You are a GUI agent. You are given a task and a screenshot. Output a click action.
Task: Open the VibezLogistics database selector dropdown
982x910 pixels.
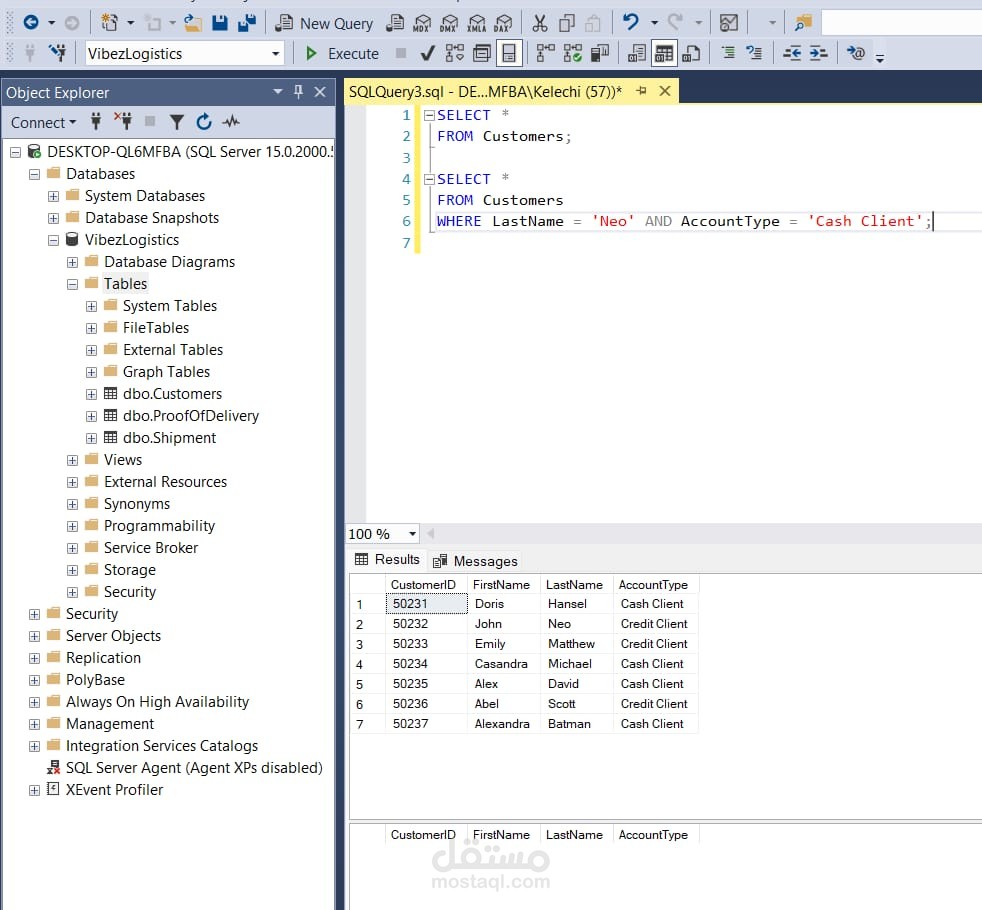click(277, 52)
